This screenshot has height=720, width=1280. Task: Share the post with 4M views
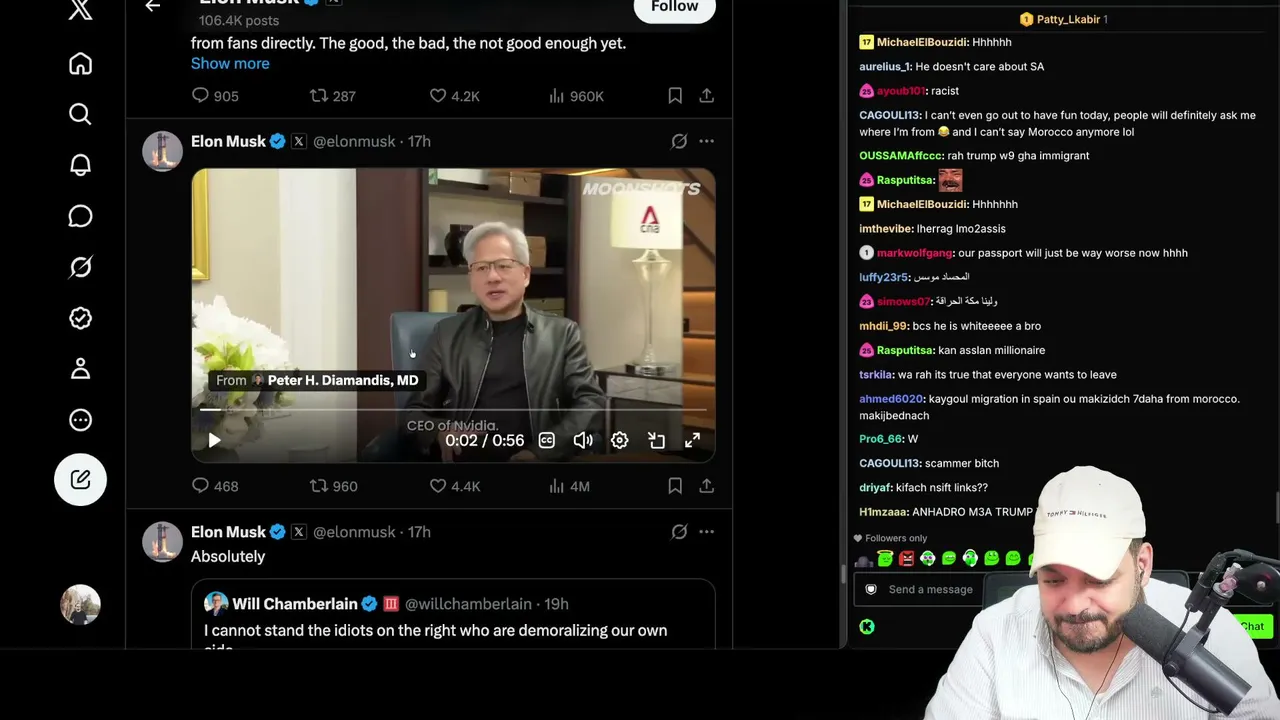click(706, 486)
